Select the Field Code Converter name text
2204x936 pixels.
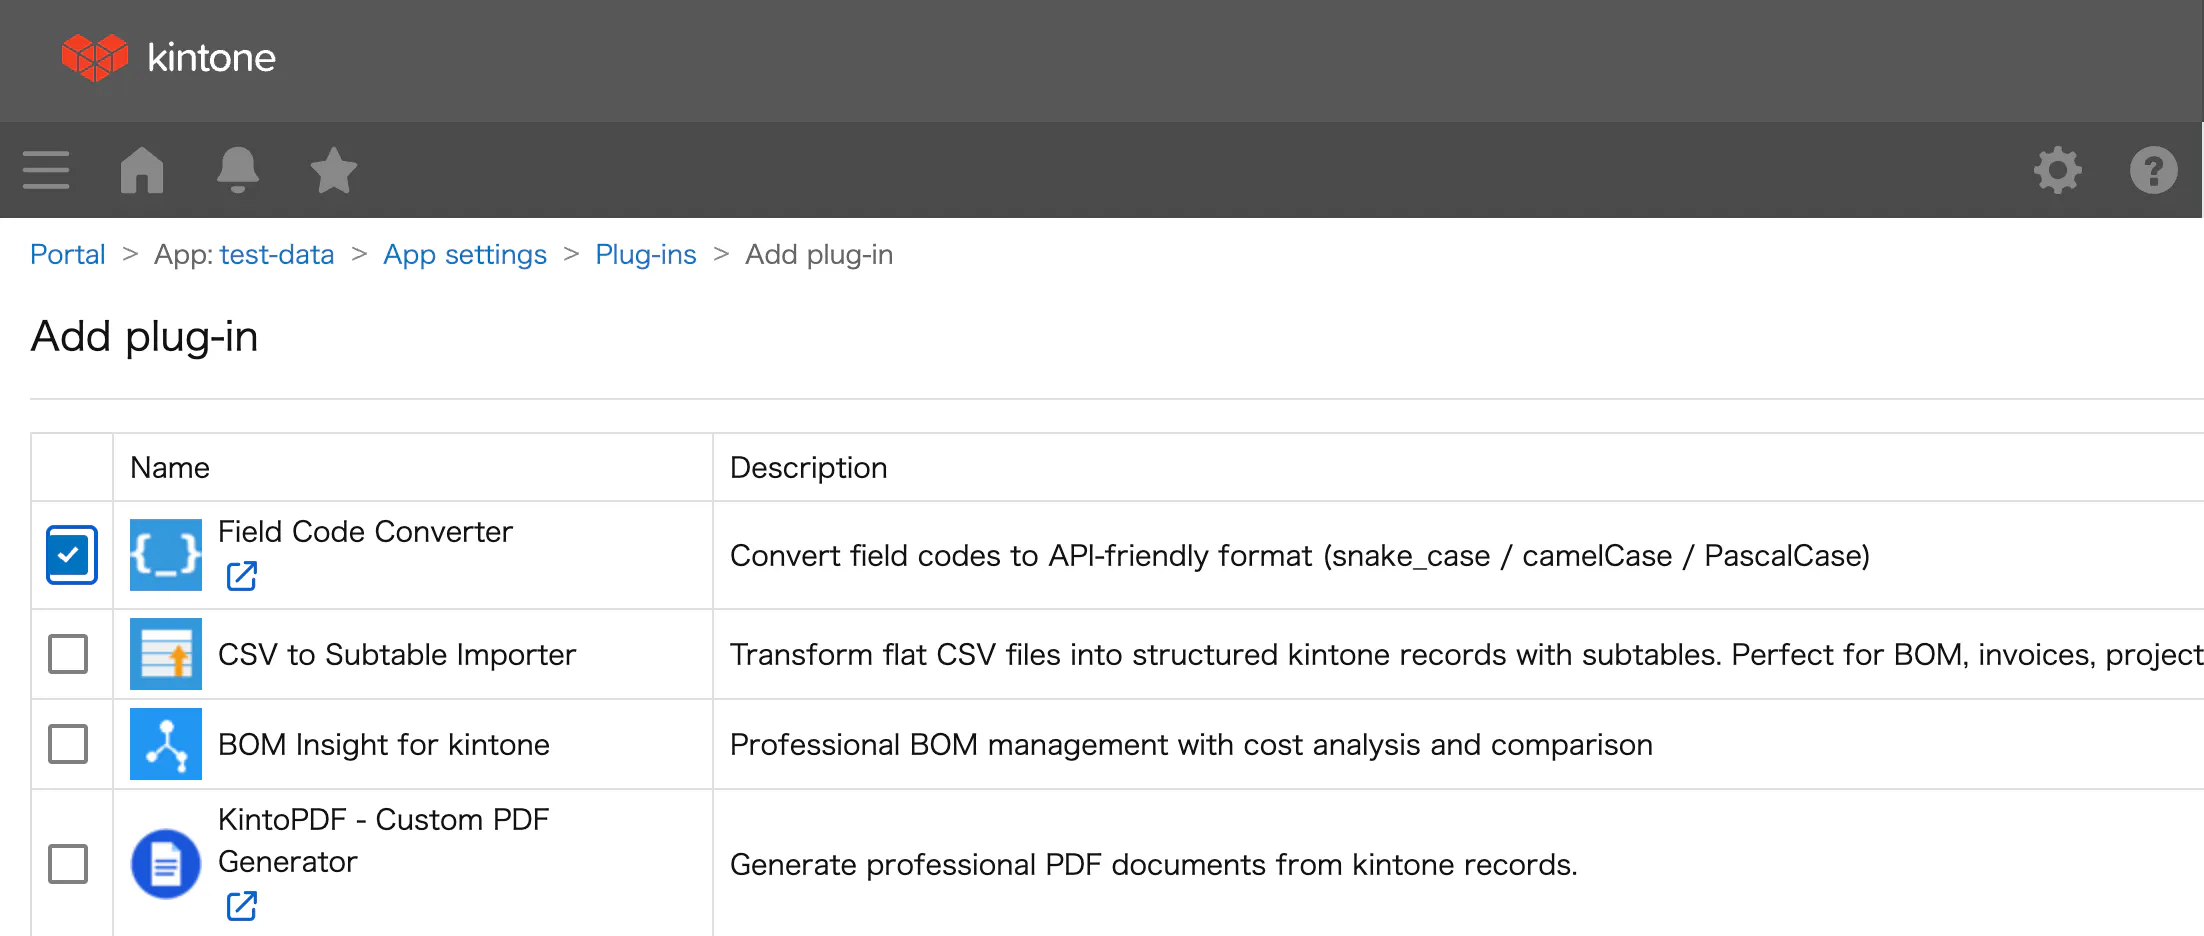pyautogui.click(x=365, y=531)
